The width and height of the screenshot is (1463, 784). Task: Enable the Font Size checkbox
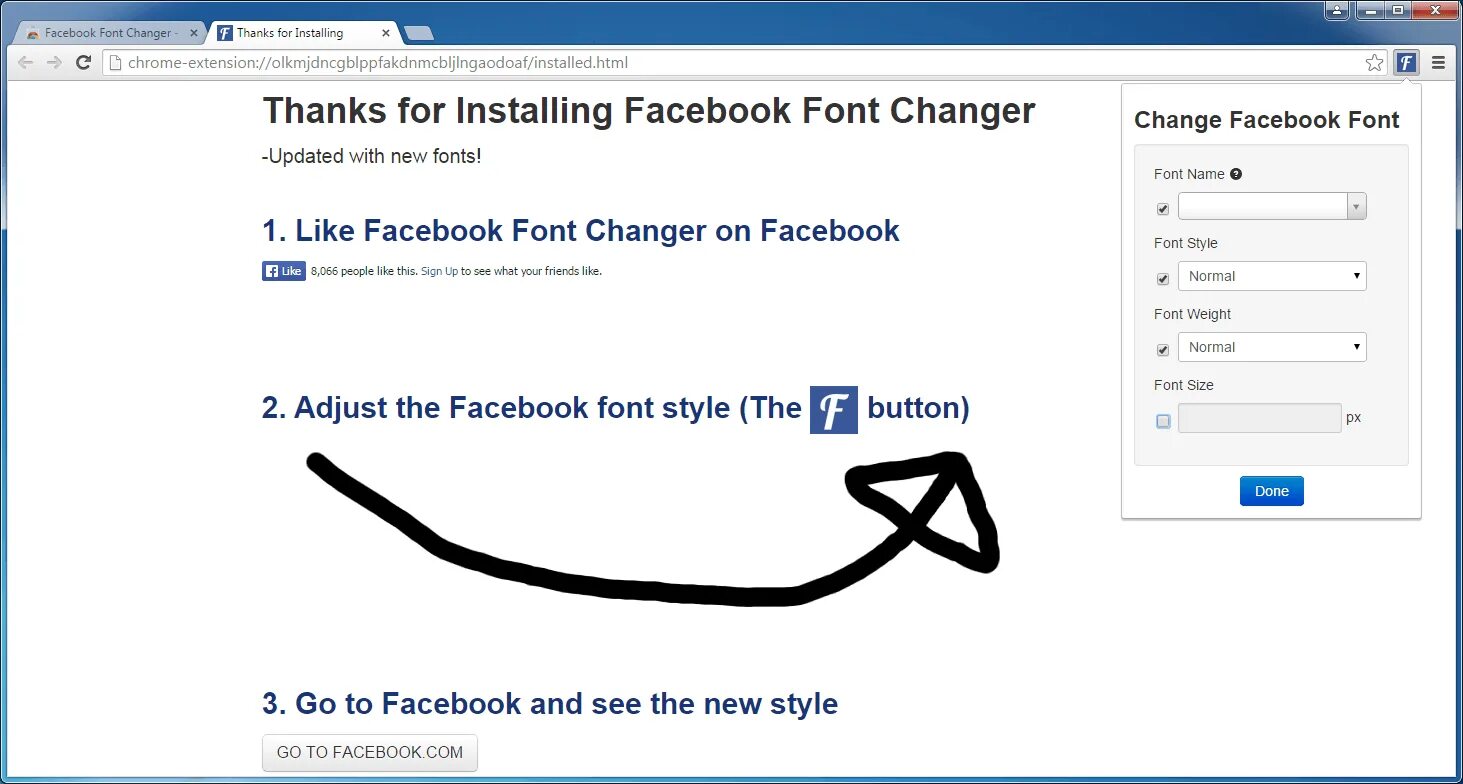1163,421
